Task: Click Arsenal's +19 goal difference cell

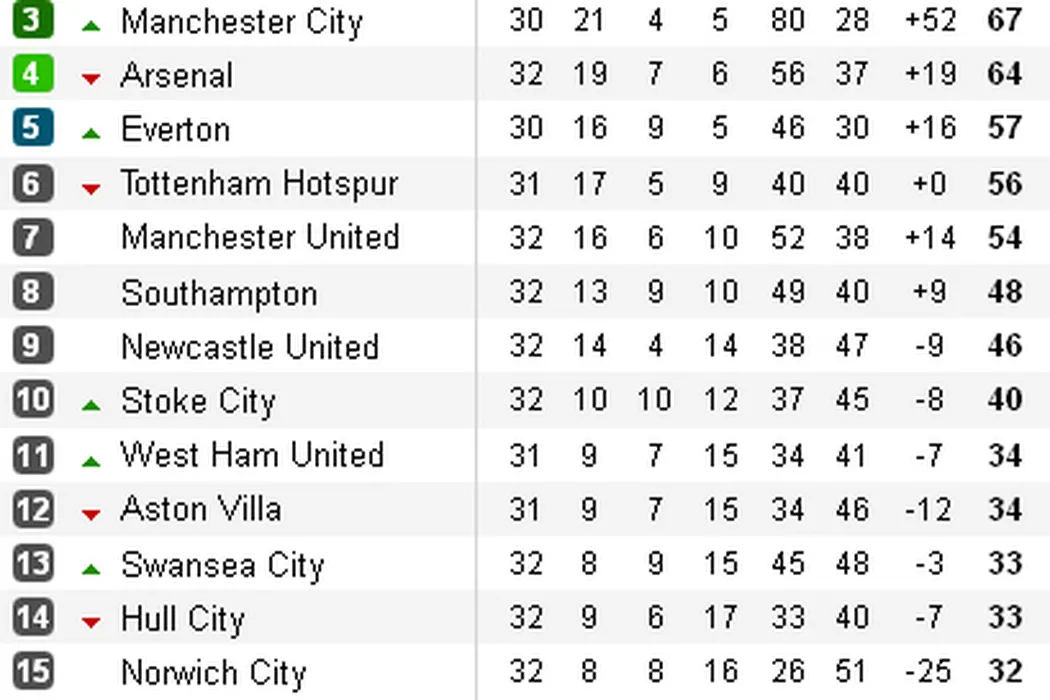Action: [929, 74]
